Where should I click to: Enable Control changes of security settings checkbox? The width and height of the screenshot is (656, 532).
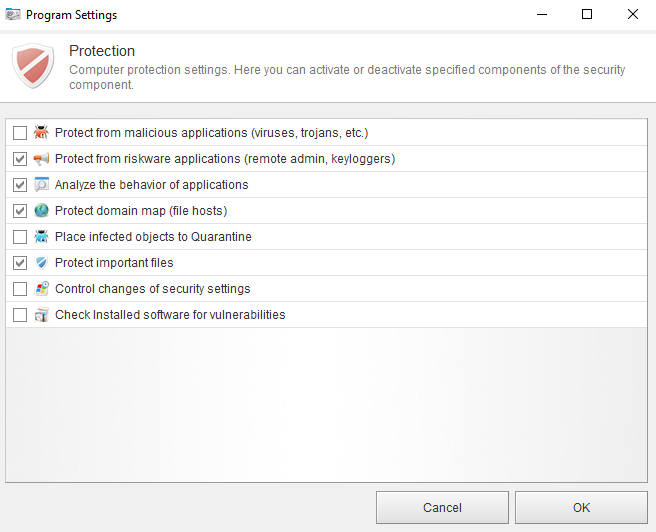(x=20, y=289)
